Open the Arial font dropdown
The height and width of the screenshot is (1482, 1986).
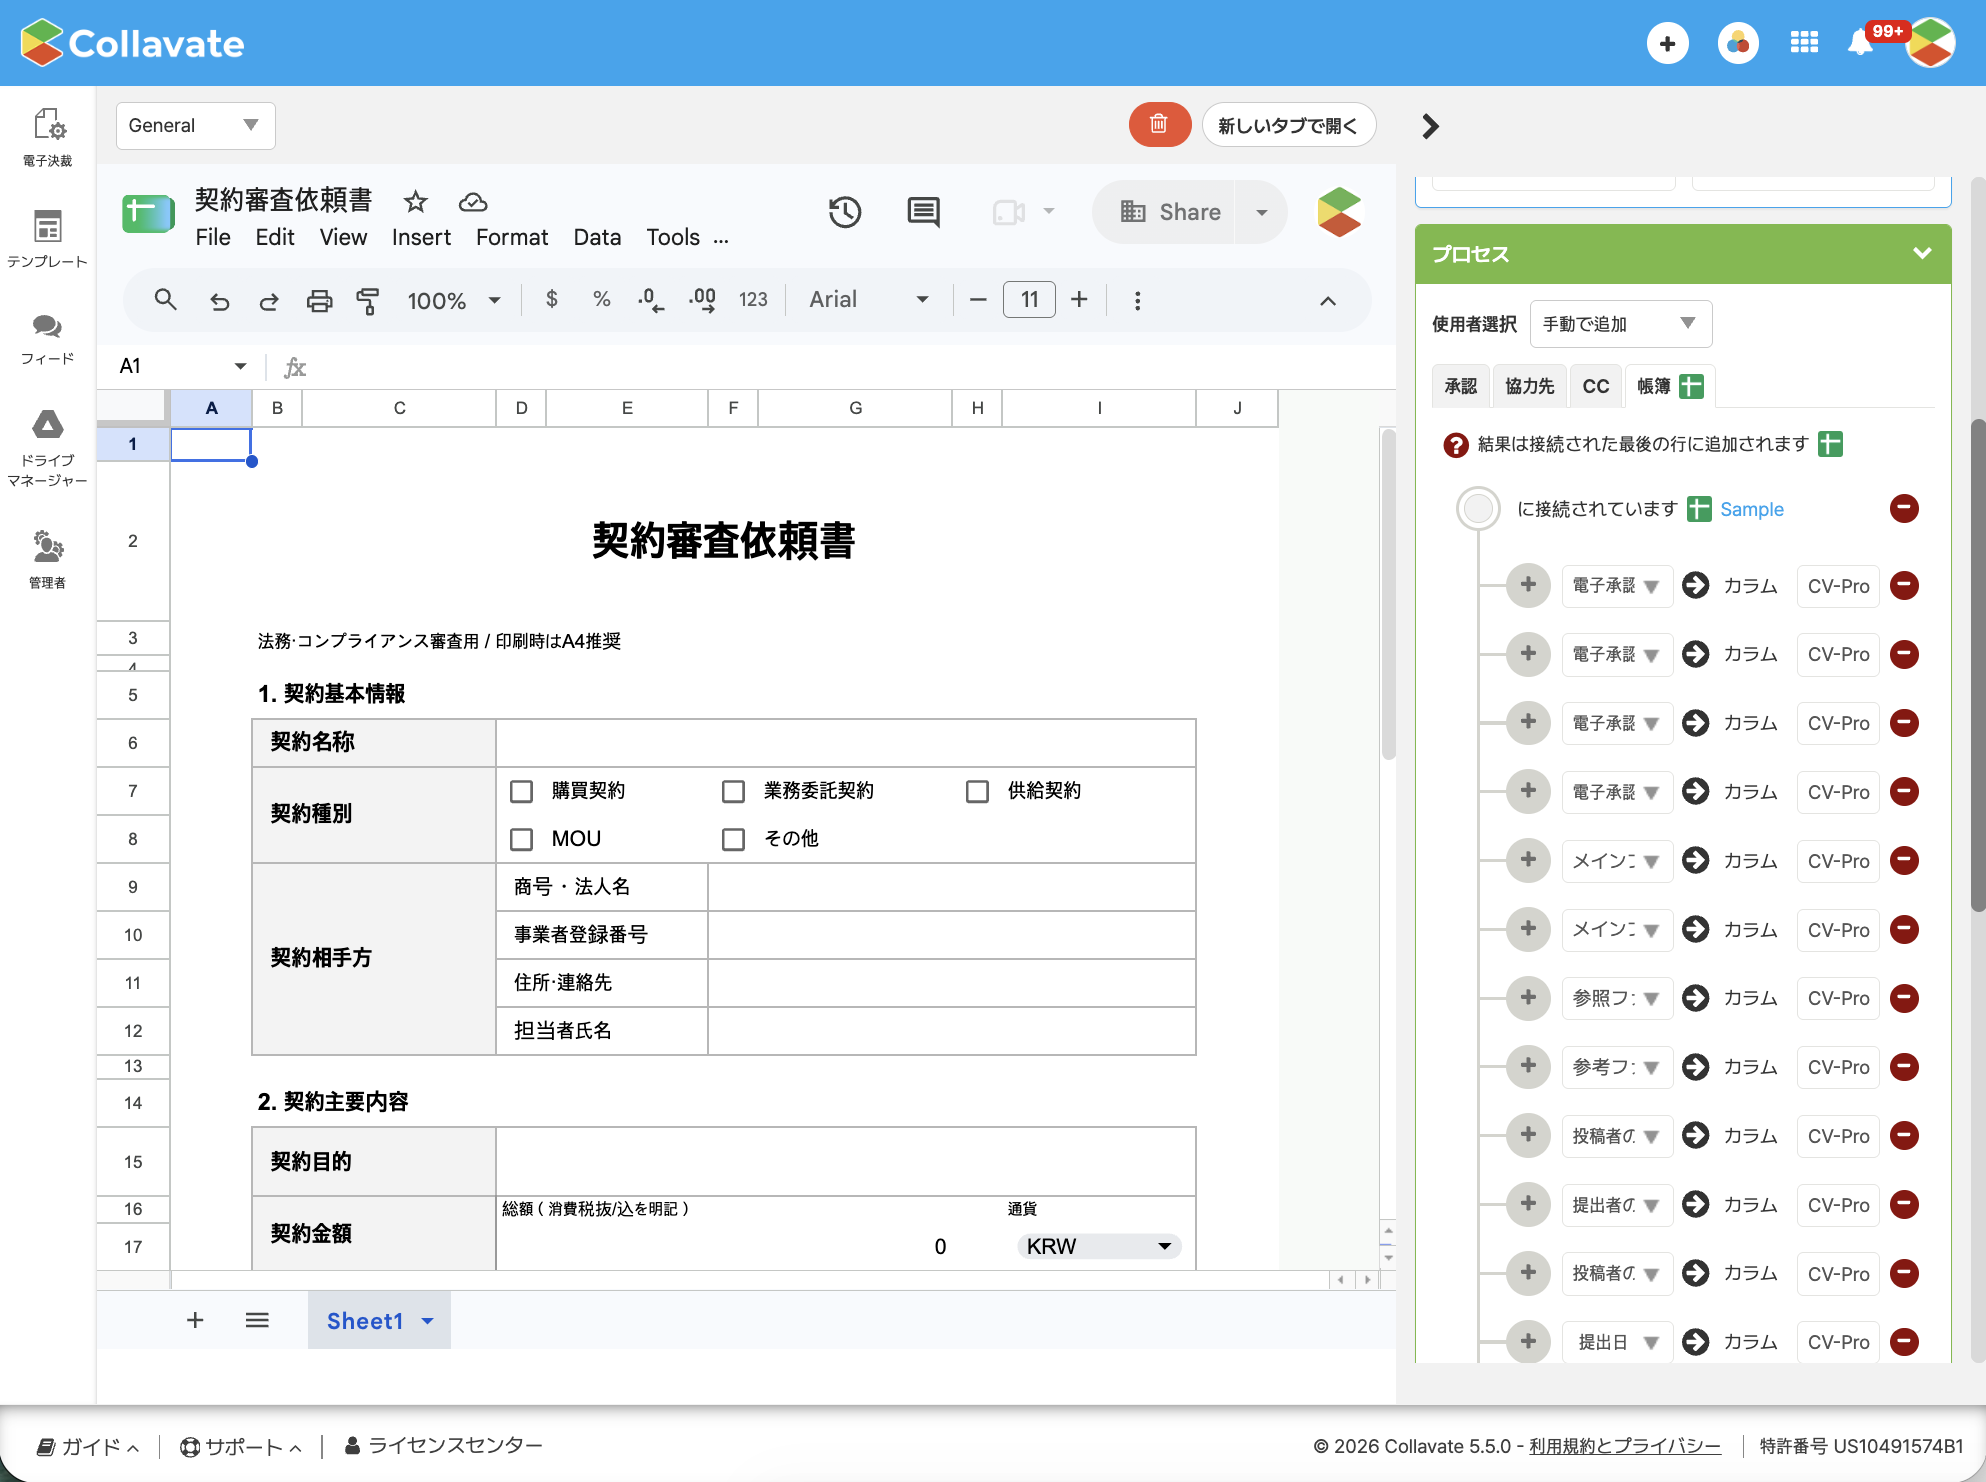(x=868, y=300)
